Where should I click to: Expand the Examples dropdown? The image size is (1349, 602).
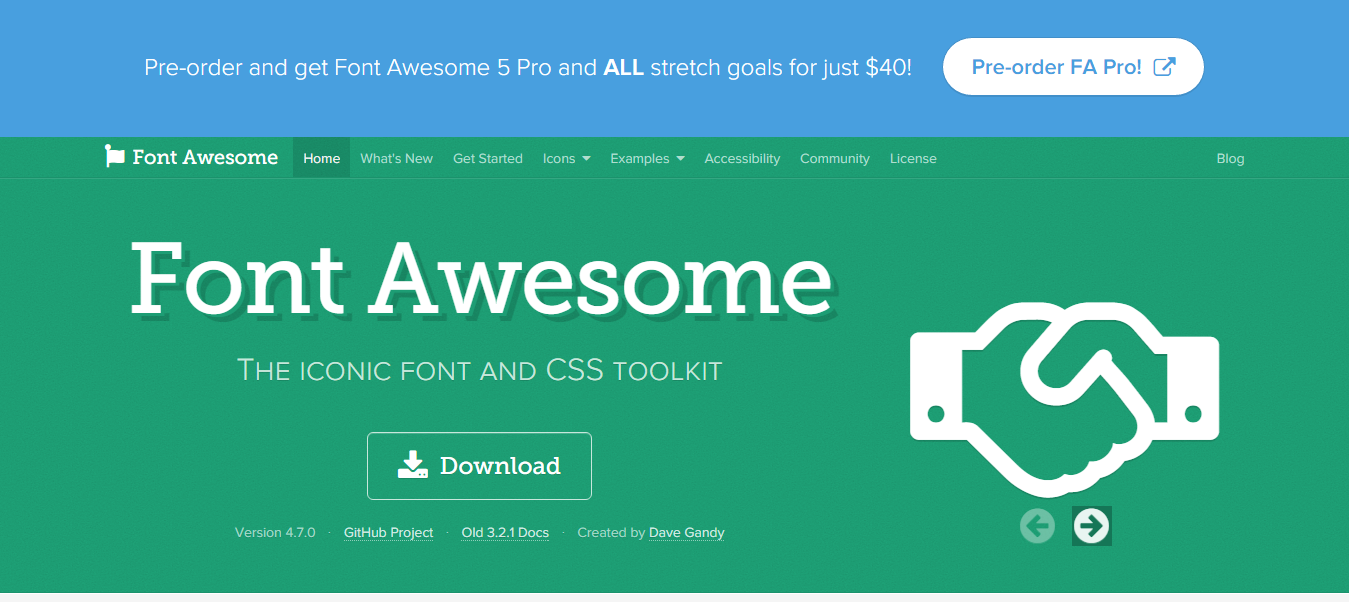(647, 158)
